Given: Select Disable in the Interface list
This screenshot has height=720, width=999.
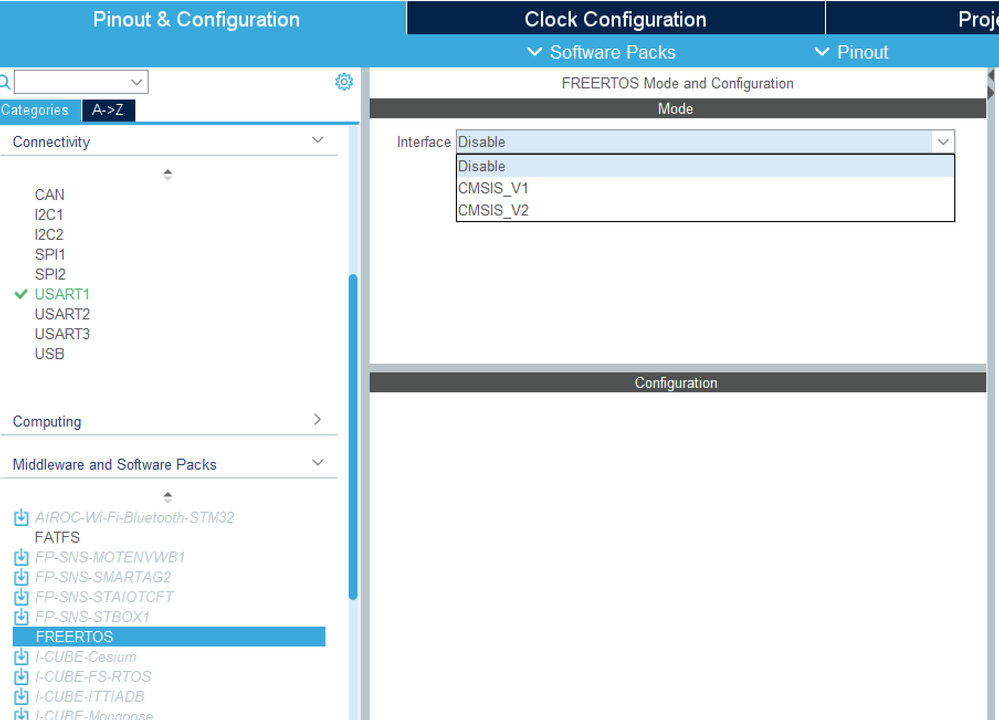Looking at the screenshot, I should [x=705, y=166].
